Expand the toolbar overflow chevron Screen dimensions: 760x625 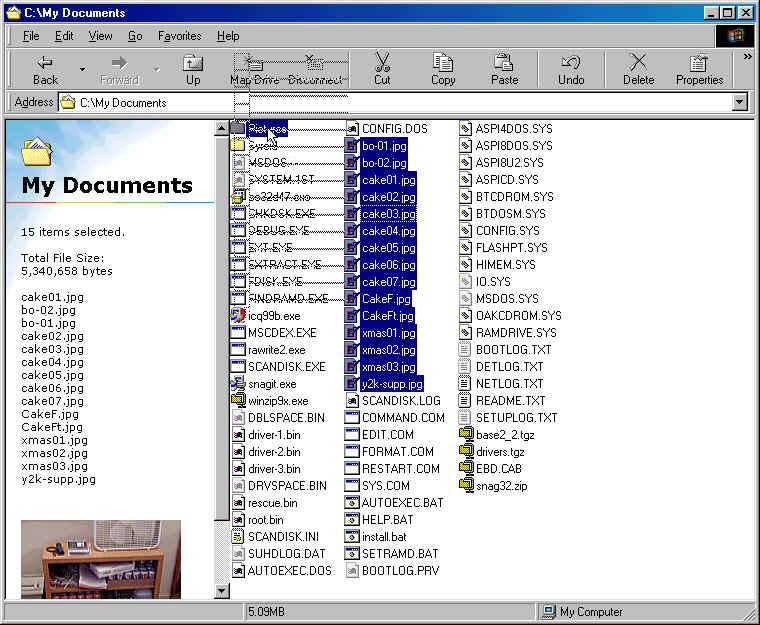pos(747,58)
